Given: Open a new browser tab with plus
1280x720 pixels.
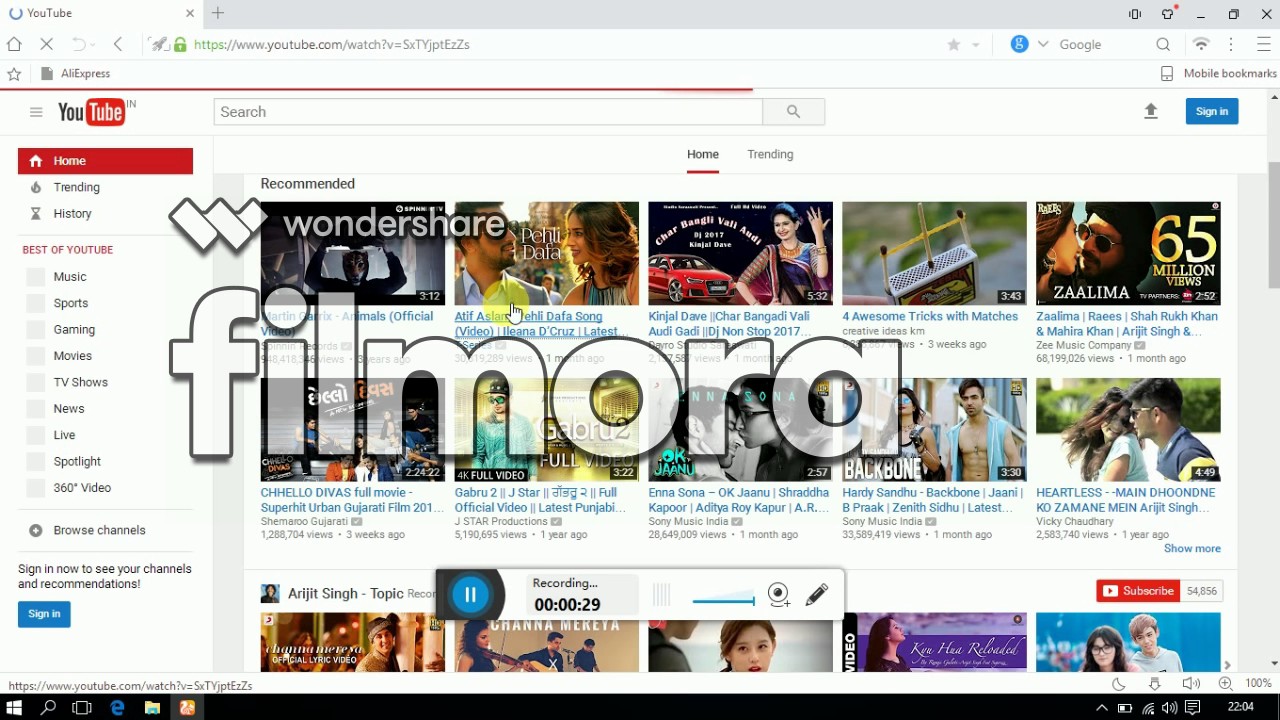Looking at the screenshot, I should click(x=217, y=13).
